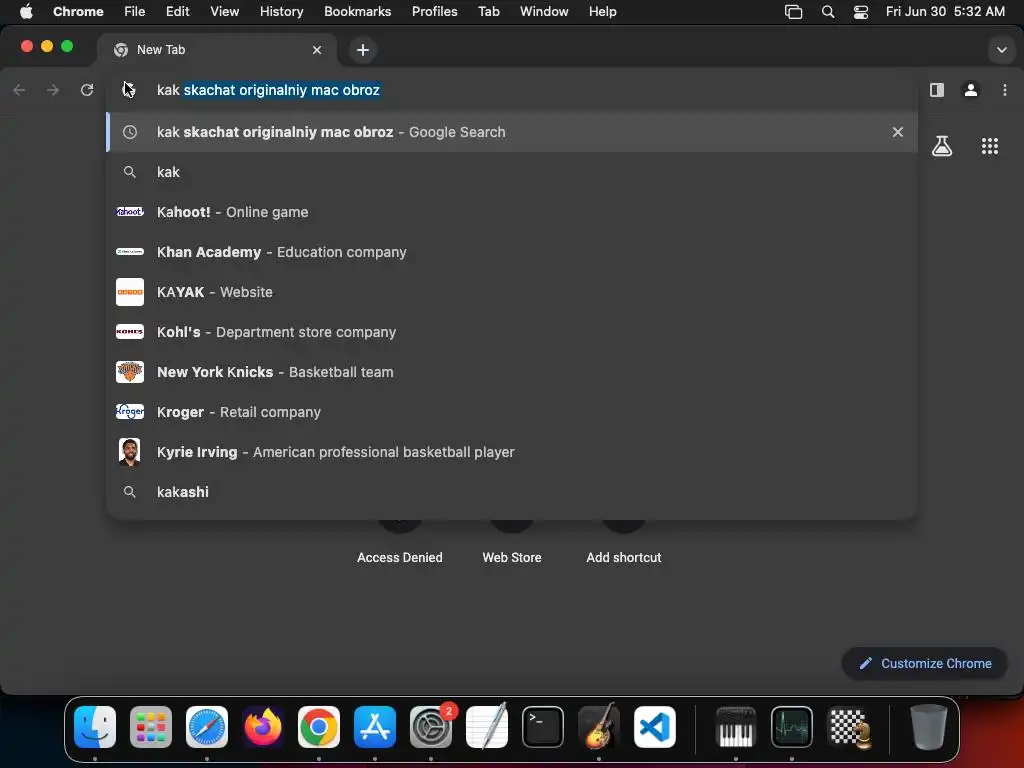
Task: Go forward to next page
Action: click(53, 90)
